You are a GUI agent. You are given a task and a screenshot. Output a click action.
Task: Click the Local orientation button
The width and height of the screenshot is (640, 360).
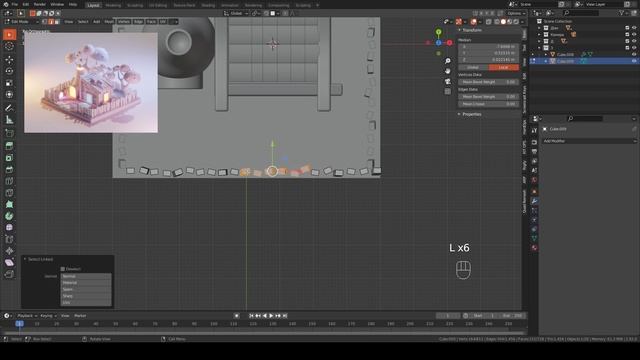click(x=503, y=68)
